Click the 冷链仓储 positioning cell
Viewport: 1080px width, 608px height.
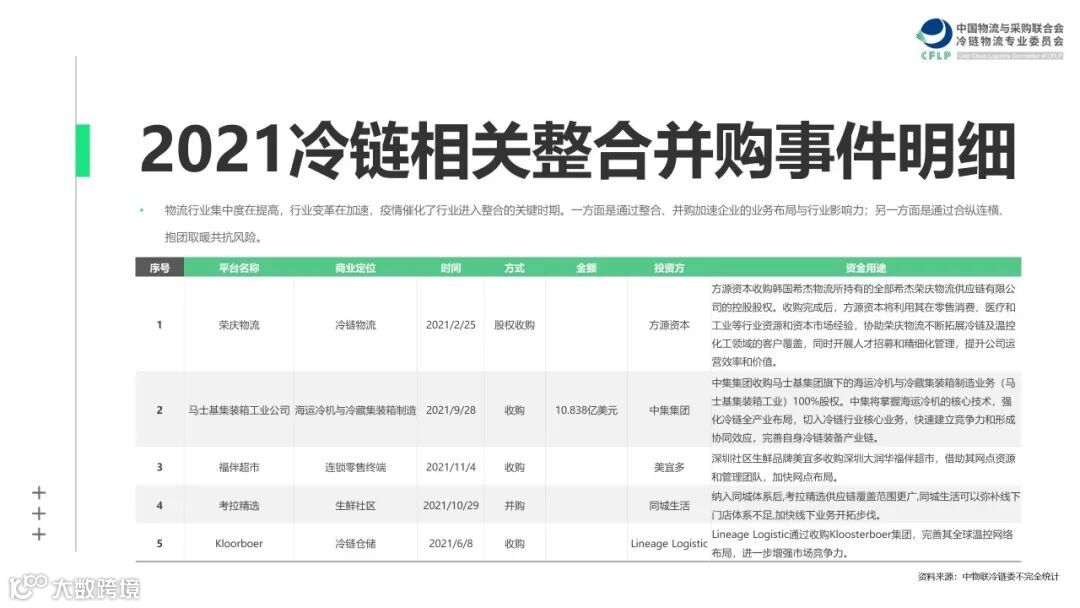[x=355, y=543]
